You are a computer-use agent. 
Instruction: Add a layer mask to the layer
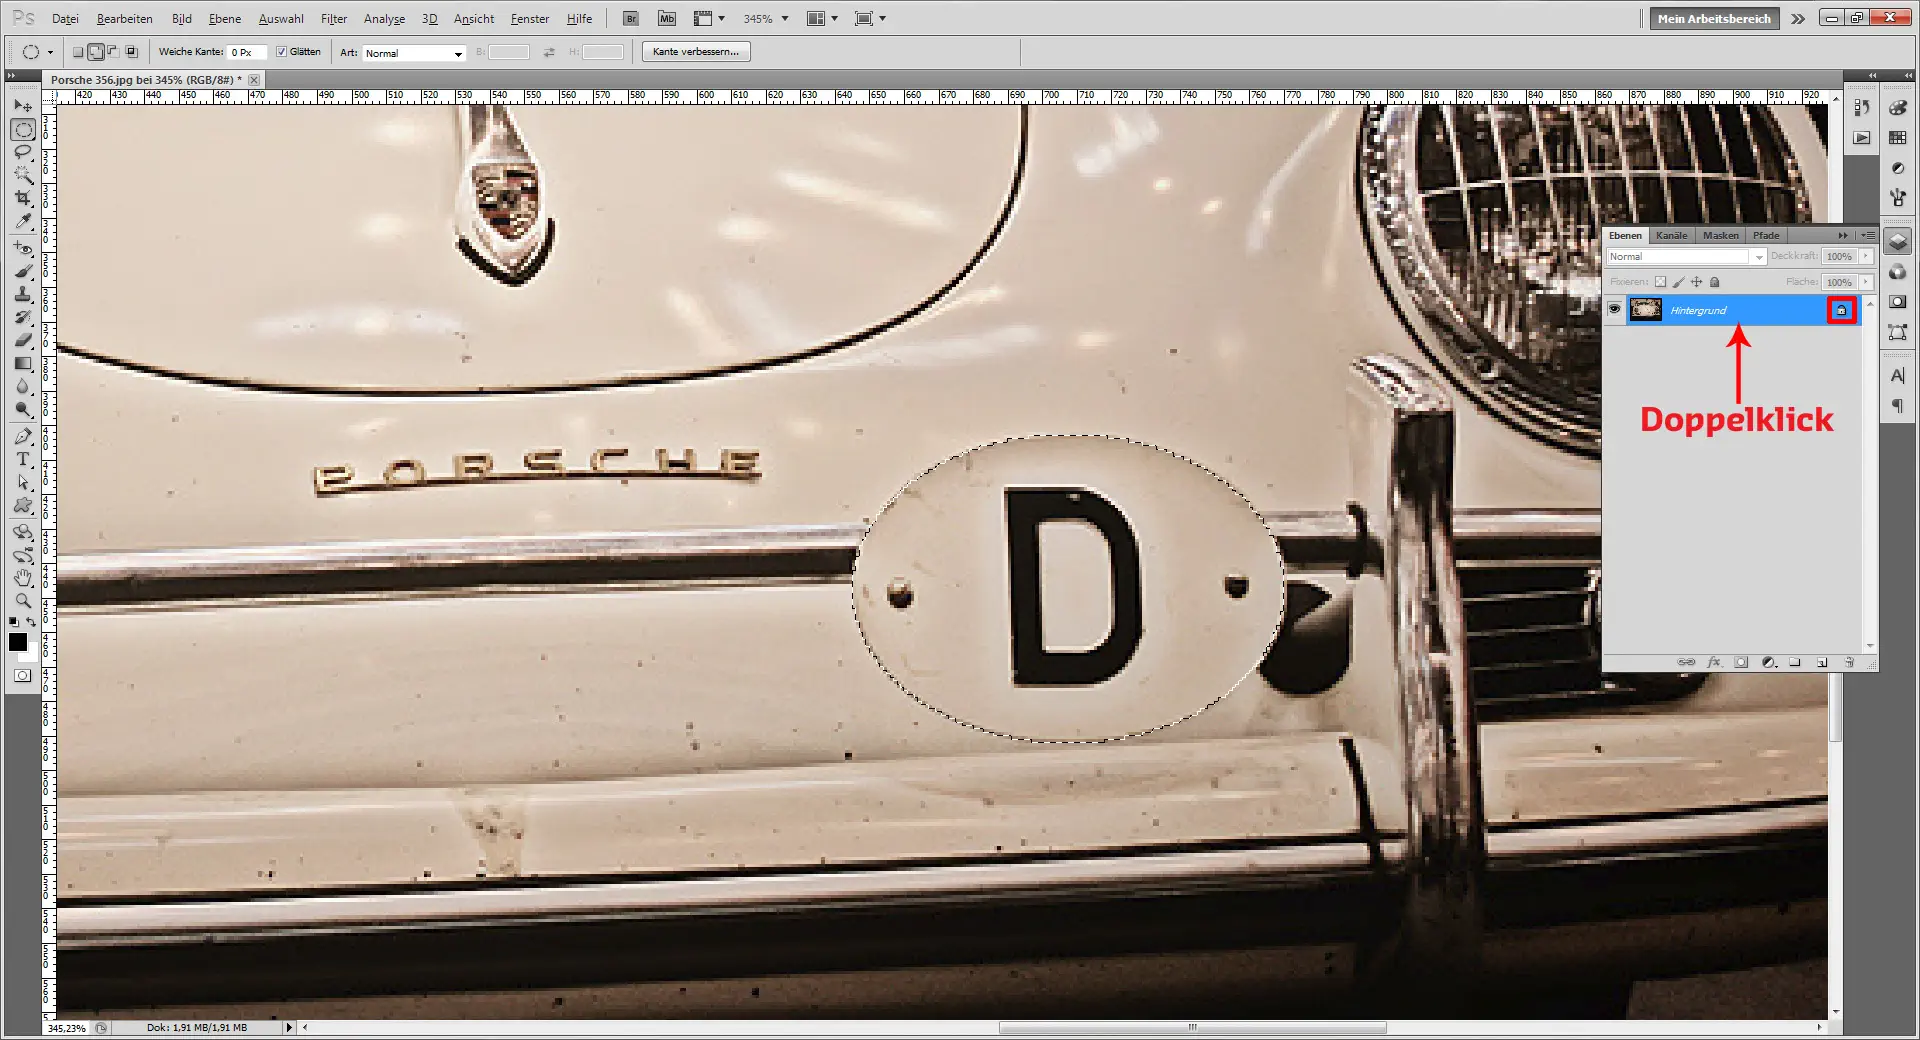1741,662
